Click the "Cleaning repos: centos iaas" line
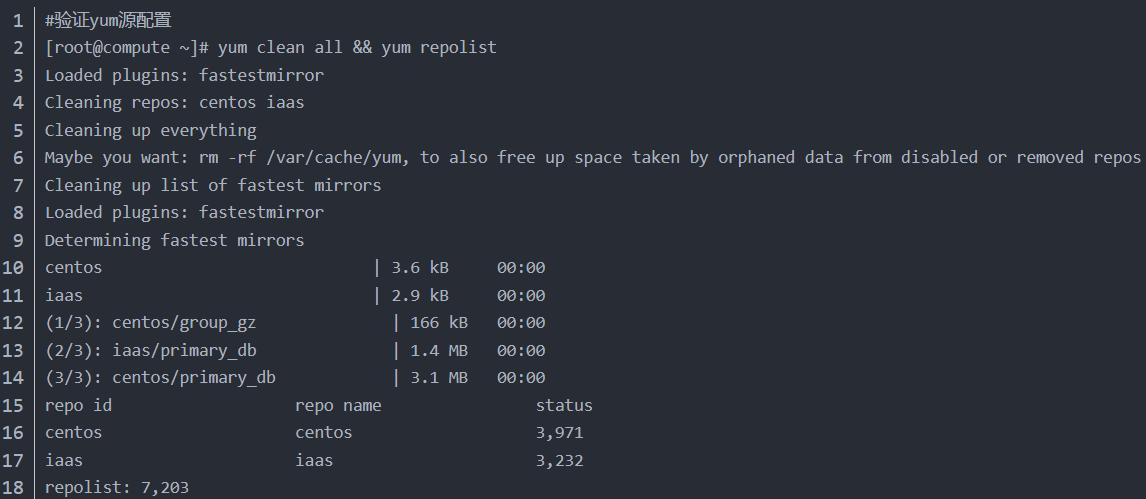The width and height of the screenshot is (1146, 499). click(174, 102)
